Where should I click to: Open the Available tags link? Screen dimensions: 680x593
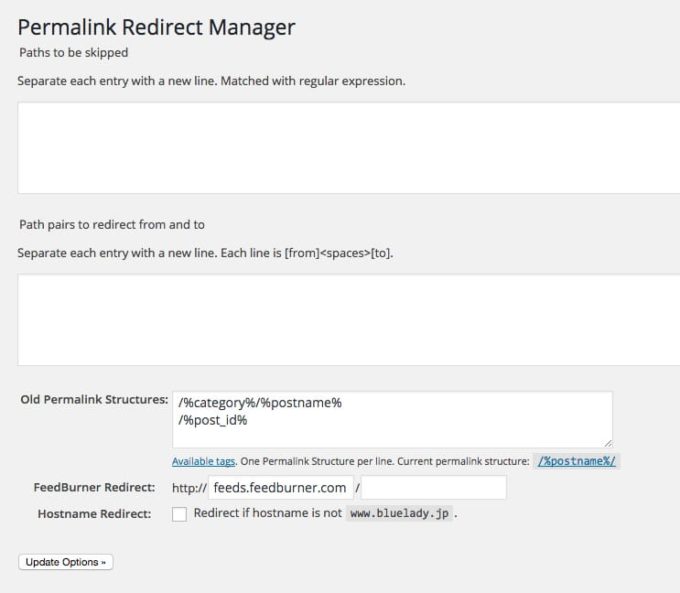pyautogui.click(x=203, y=462)
